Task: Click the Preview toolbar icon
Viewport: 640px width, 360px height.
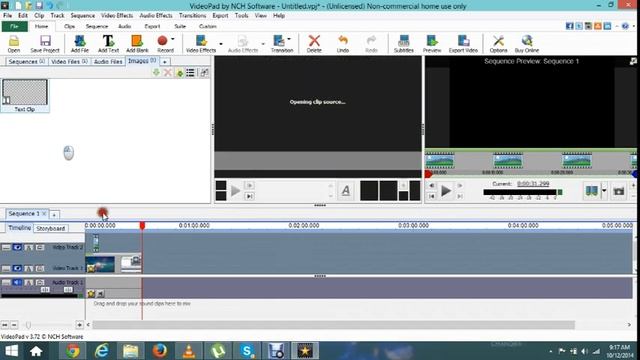Action: (432, 44)
